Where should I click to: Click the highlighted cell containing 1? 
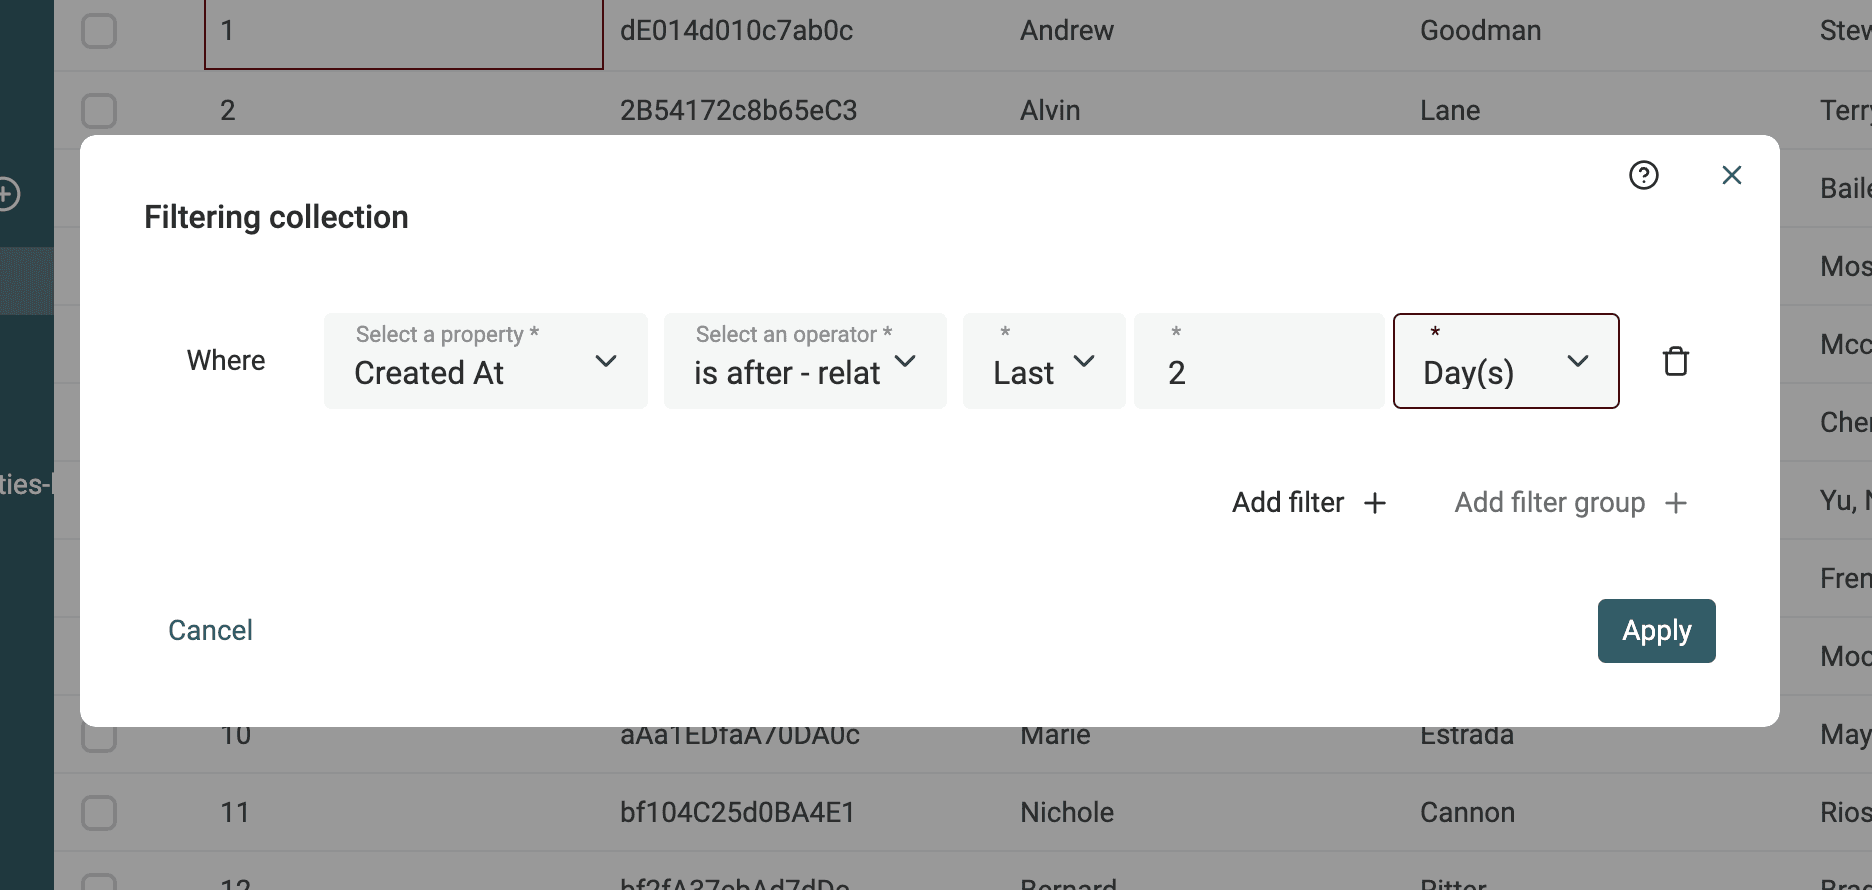[403, 32]
